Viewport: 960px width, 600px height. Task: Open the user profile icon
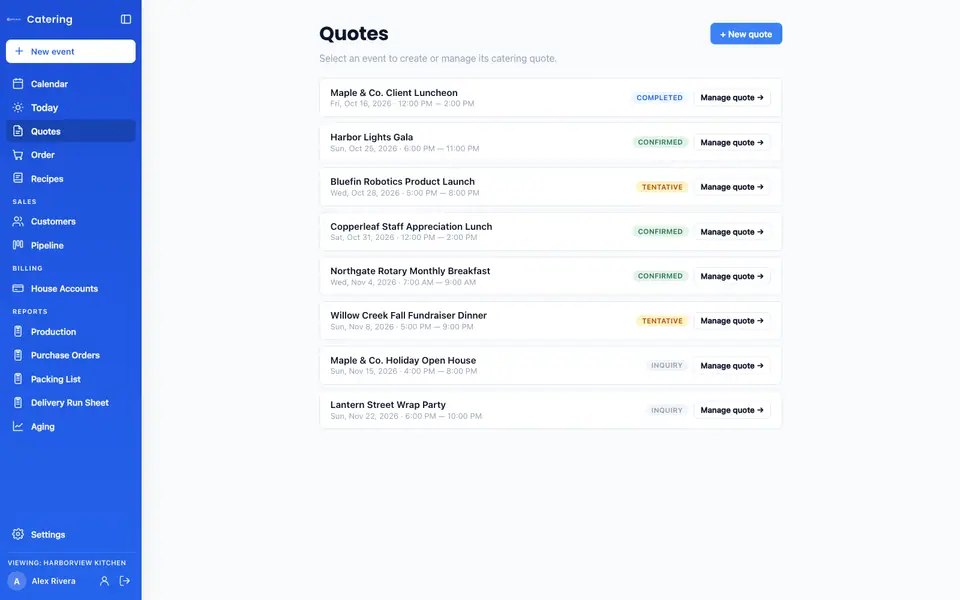(x=104, y=581)
